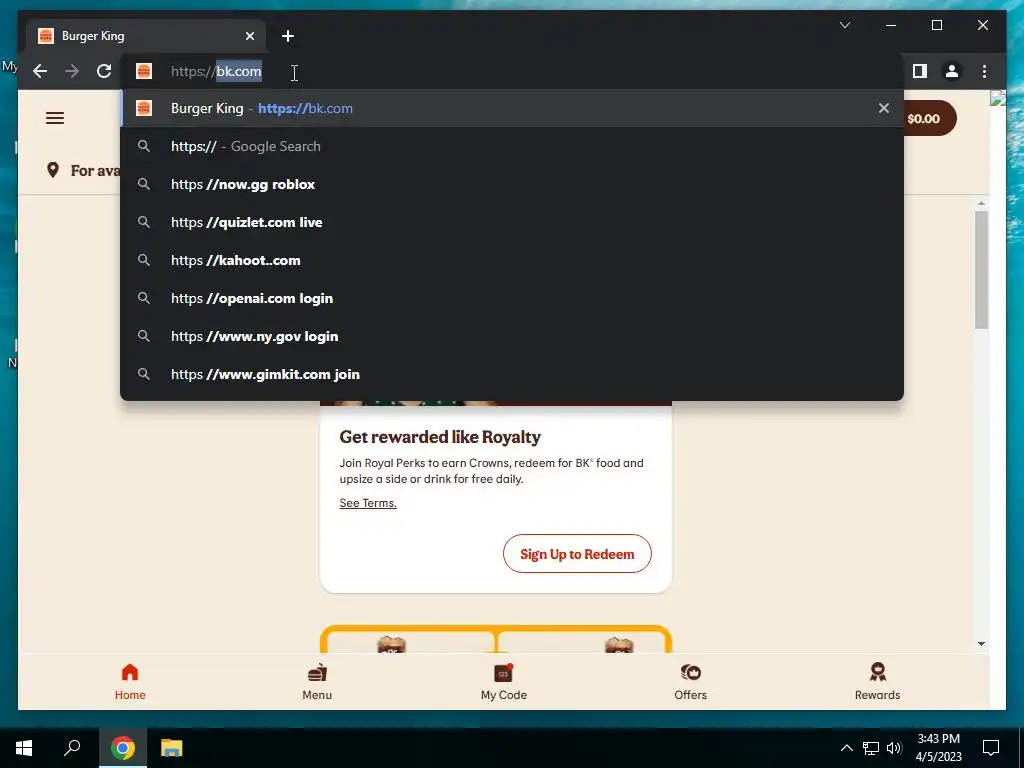Open the Menu tab
The width and height of the screenshot is (1024, 768).
click(317, 681)
